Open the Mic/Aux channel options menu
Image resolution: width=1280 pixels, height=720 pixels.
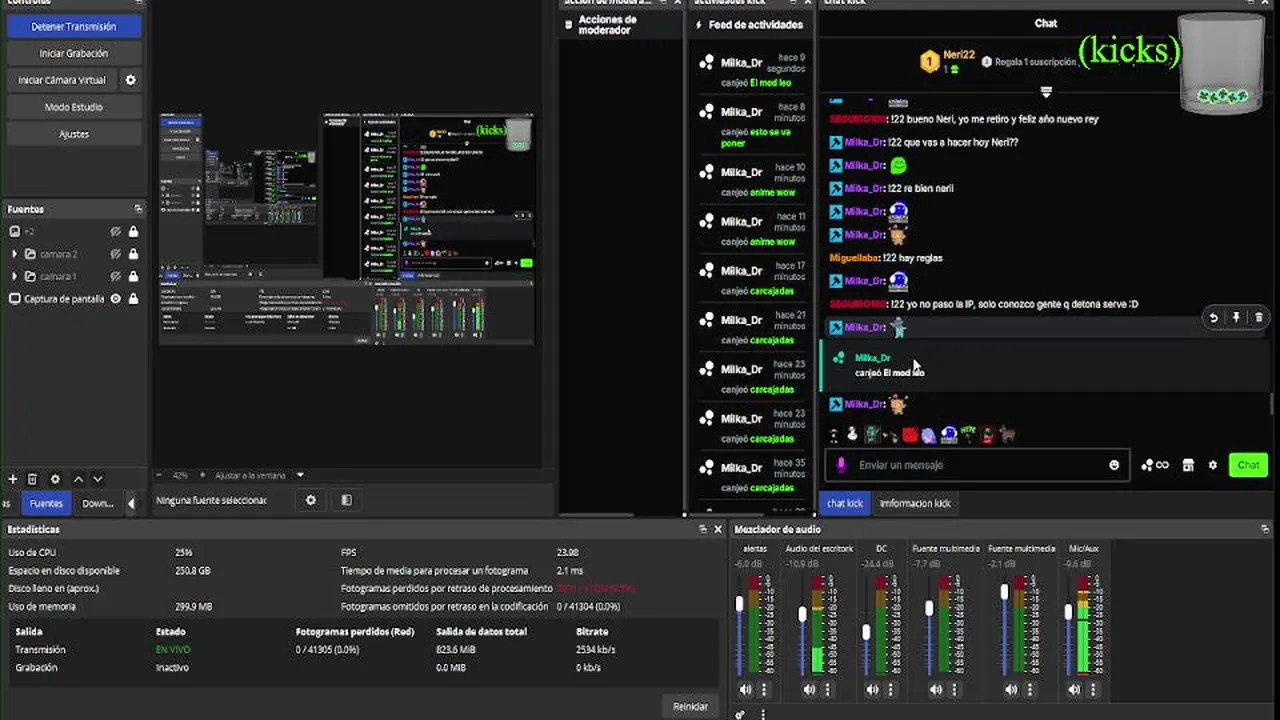[1092, 689]
